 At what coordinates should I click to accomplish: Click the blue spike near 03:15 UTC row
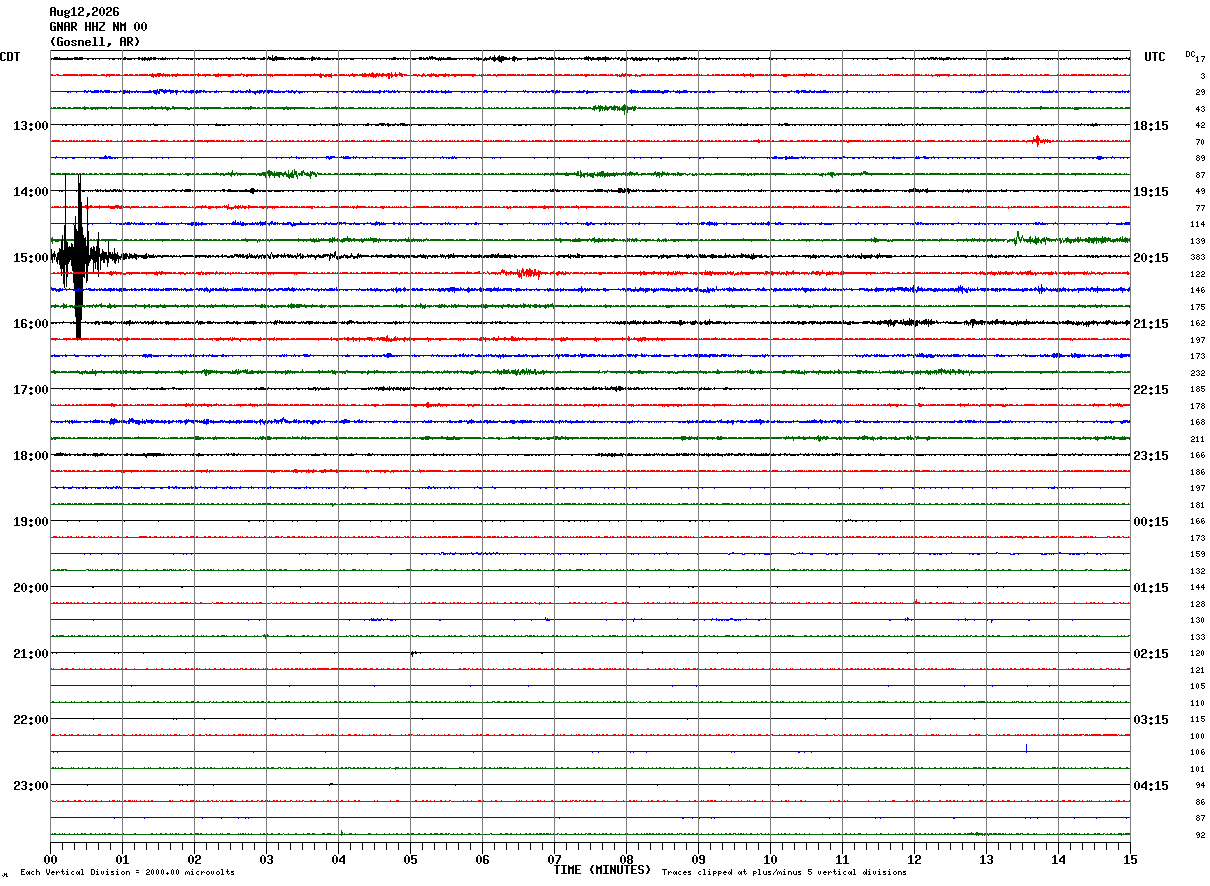(x=1026, y=748)
